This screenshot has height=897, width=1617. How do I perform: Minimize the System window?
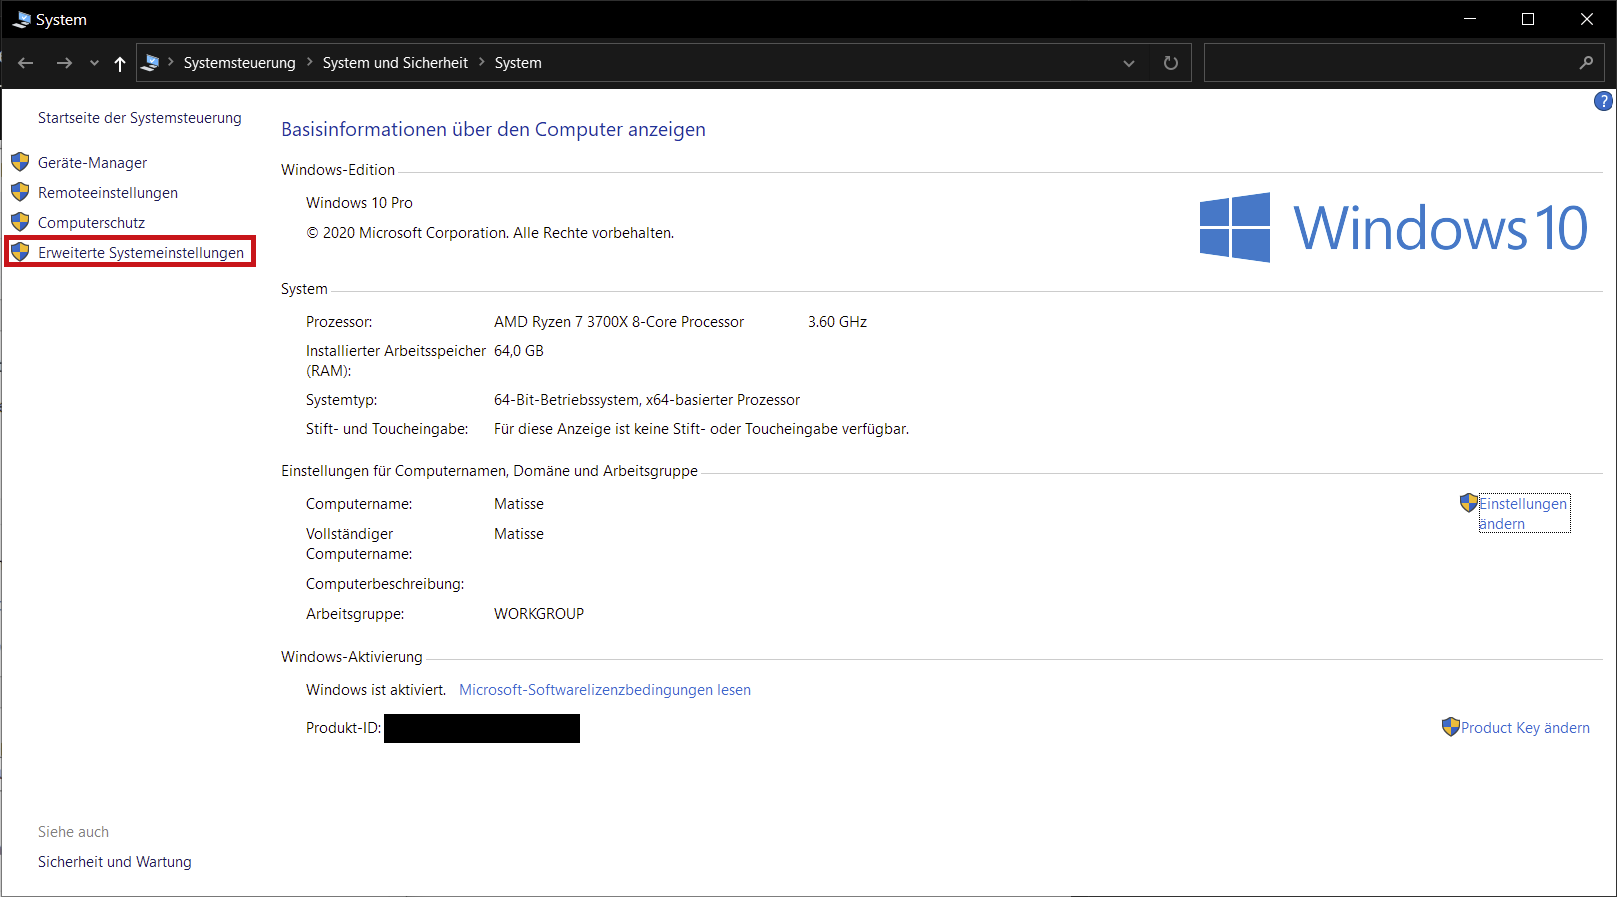(1470, 19)
